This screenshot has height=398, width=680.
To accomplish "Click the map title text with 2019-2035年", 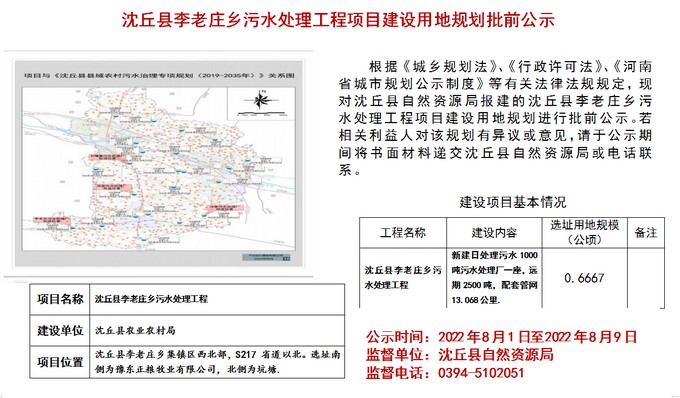I will [160, 75].
